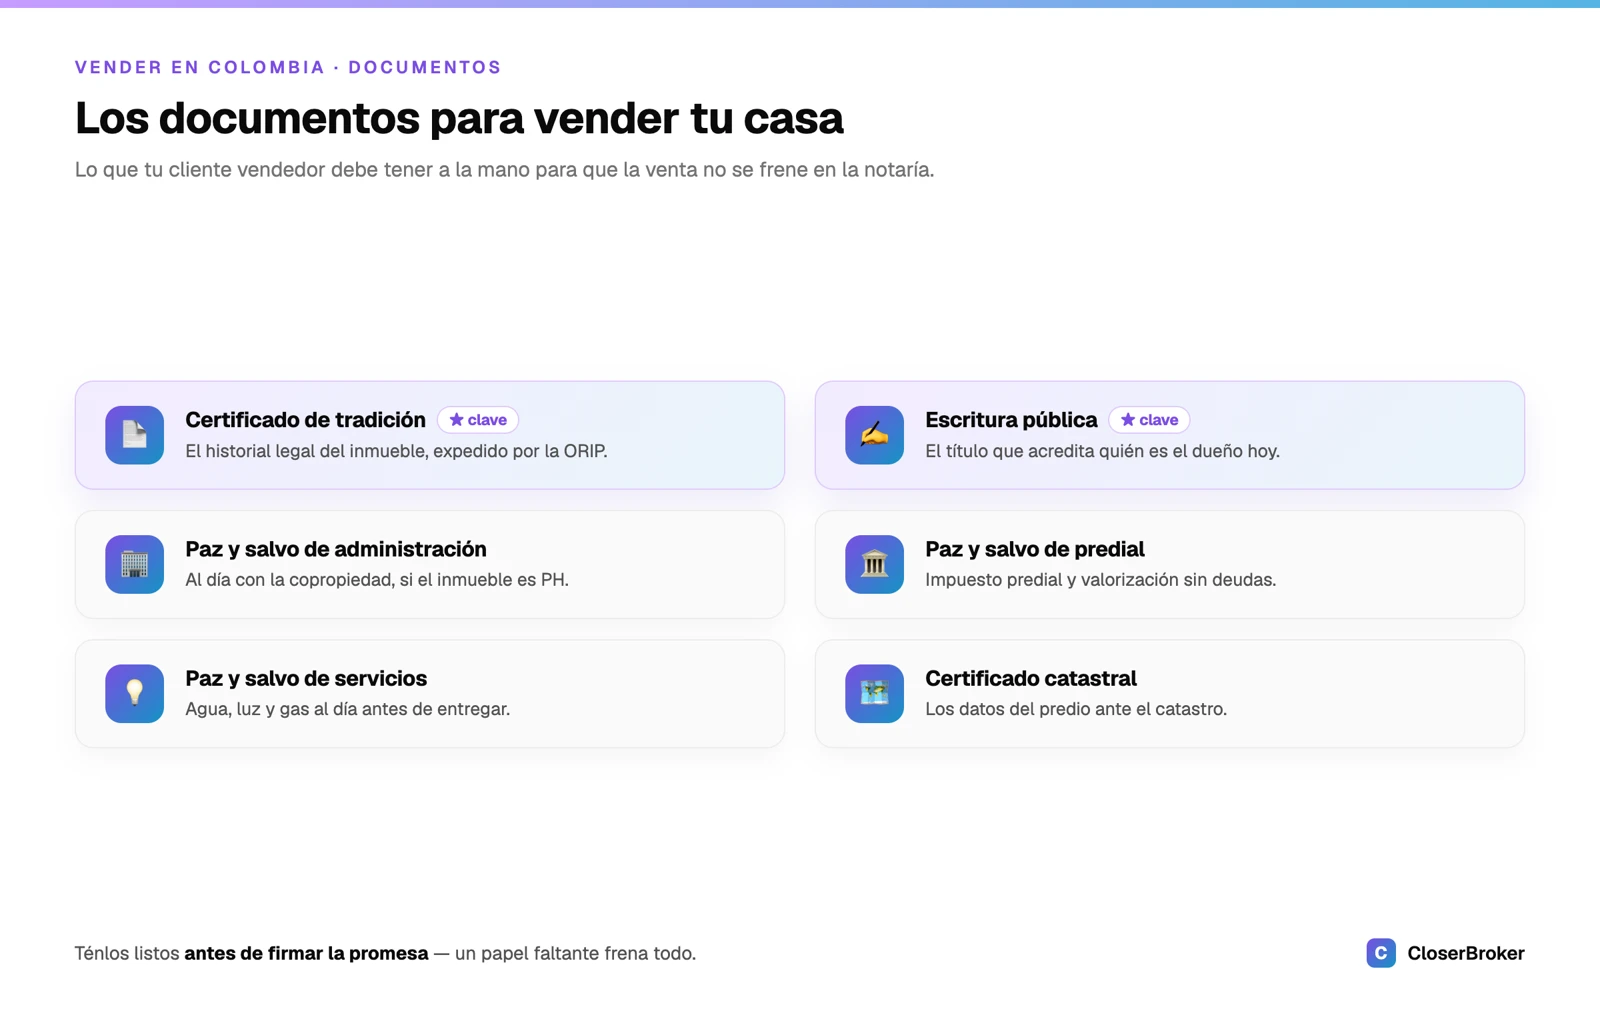This screenshot has width=1600, height=1013.
Task: Click the label 'VENDER EN COLOMBIA · DOCUMENTOS'
Action: click(x=288, y=67)
